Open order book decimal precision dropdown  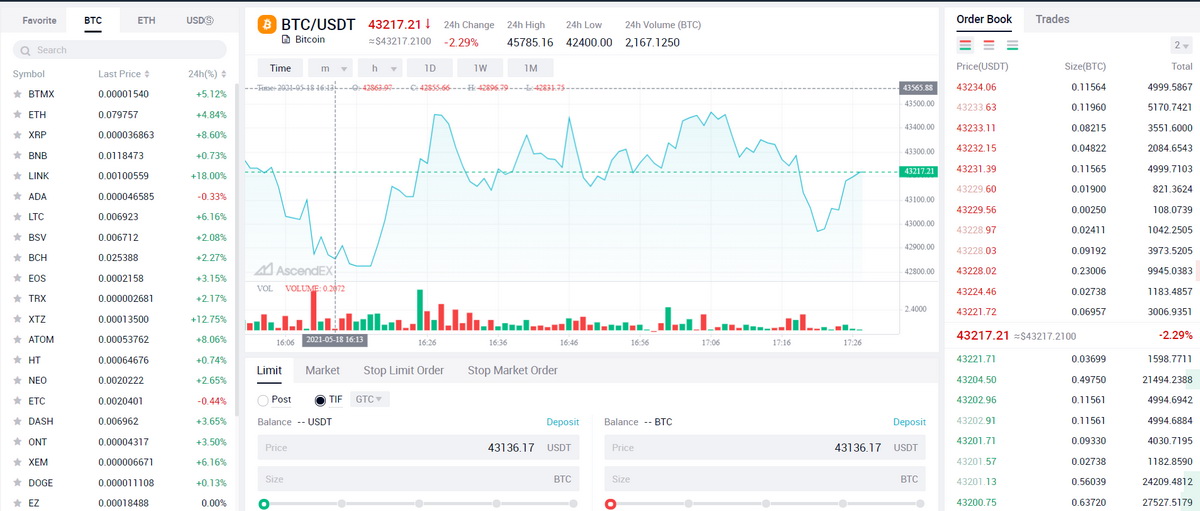(x=1181, y=45)
